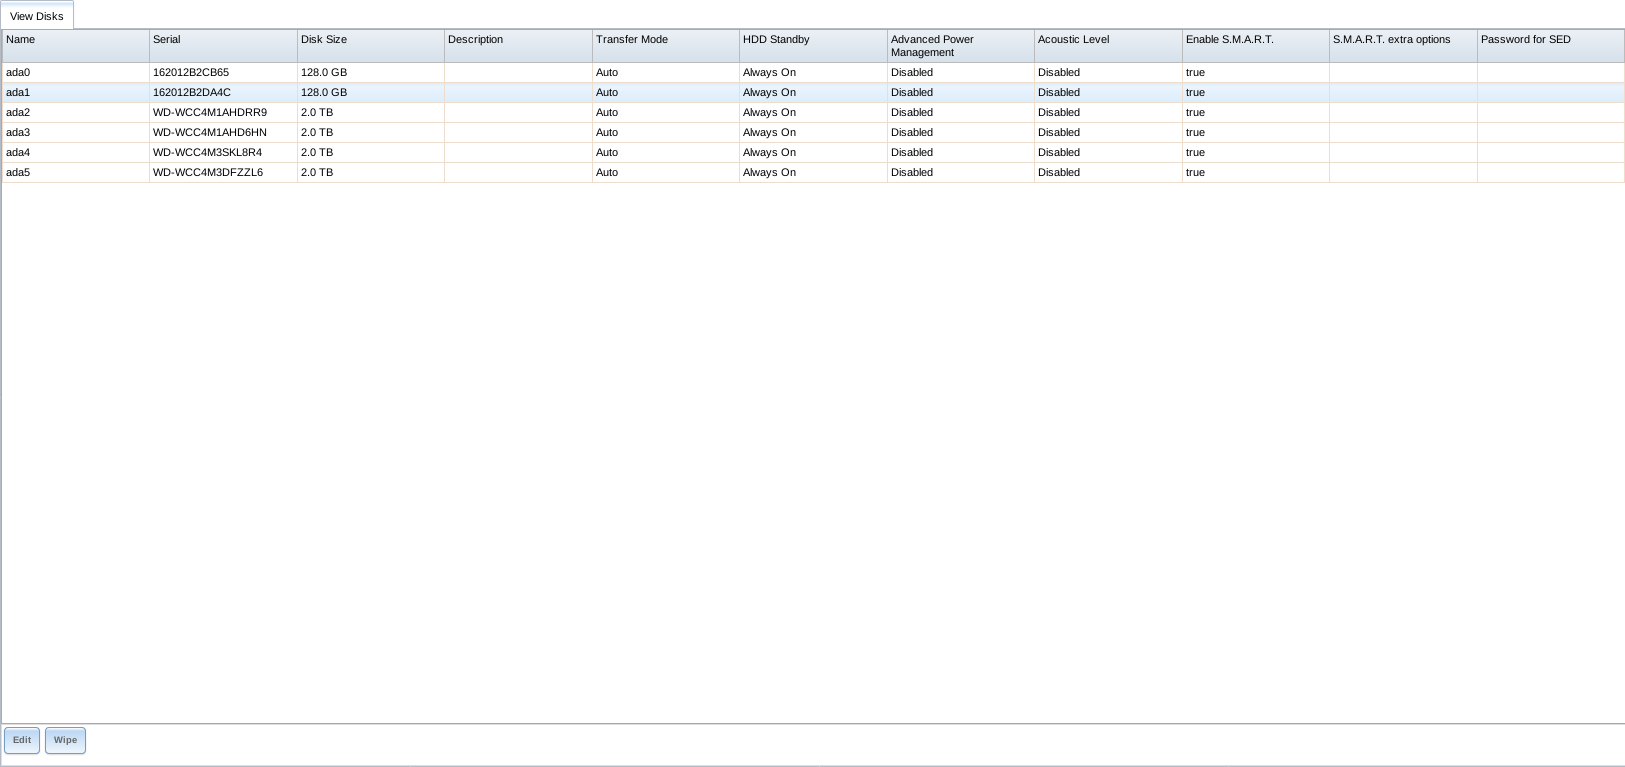Click the Description column header
Viewport: 1625px width, 767px height.
point(517,46)
